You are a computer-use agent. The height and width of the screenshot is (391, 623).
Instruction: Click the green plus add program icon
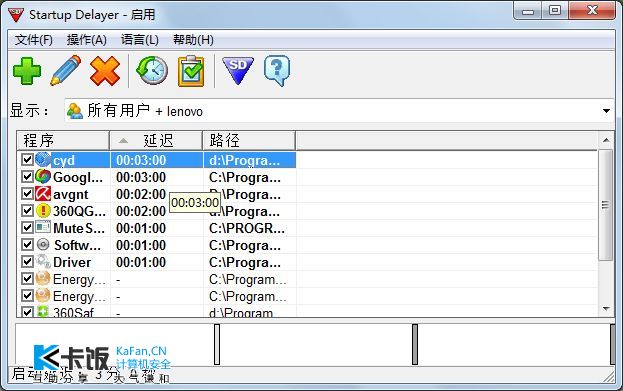coord(27,71)
